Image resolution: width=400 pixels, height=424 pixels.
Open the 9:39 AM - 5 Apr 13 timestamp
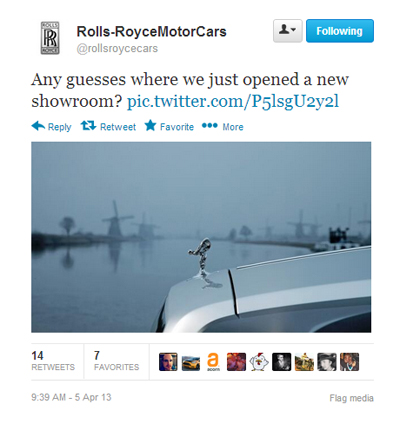pyautogui.click(x=71, y=397)
